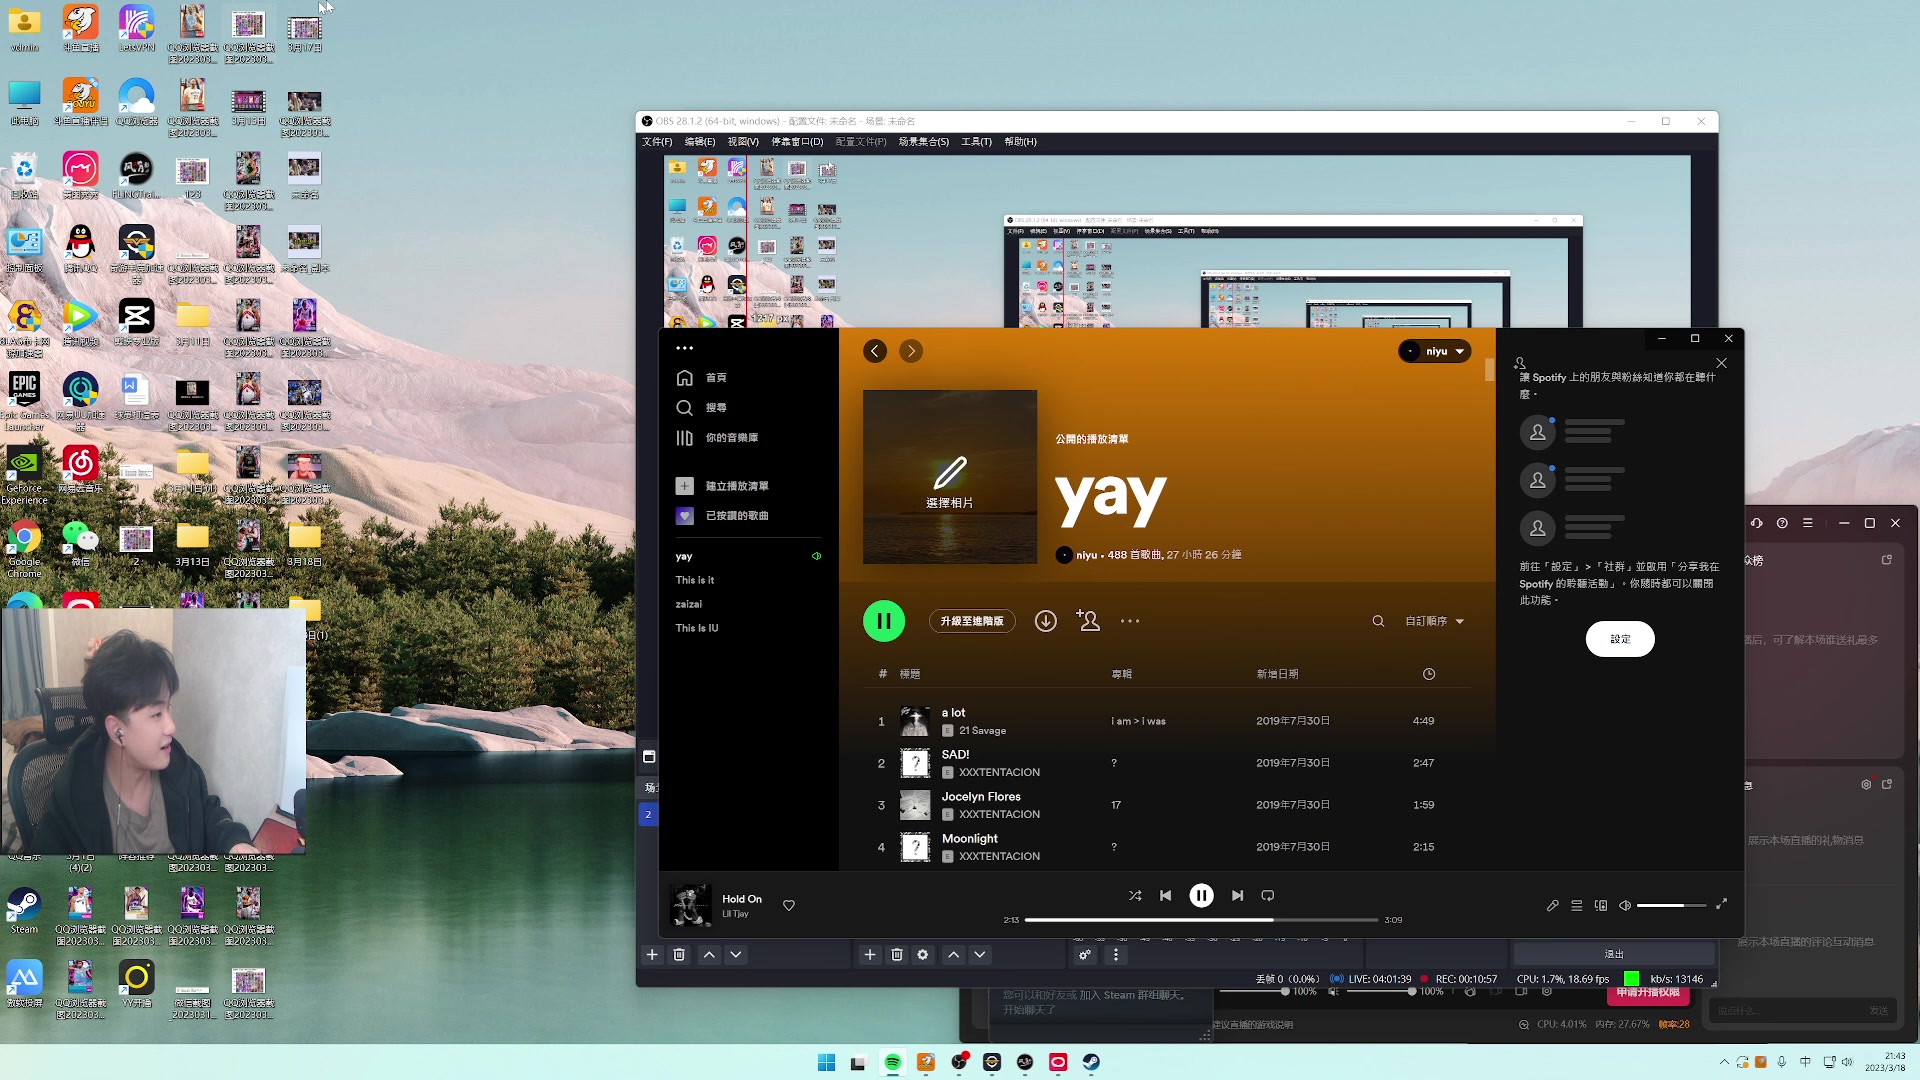
Task: Open lyrics microphone icon in player bar
Action: click(x=1553, y=905)
